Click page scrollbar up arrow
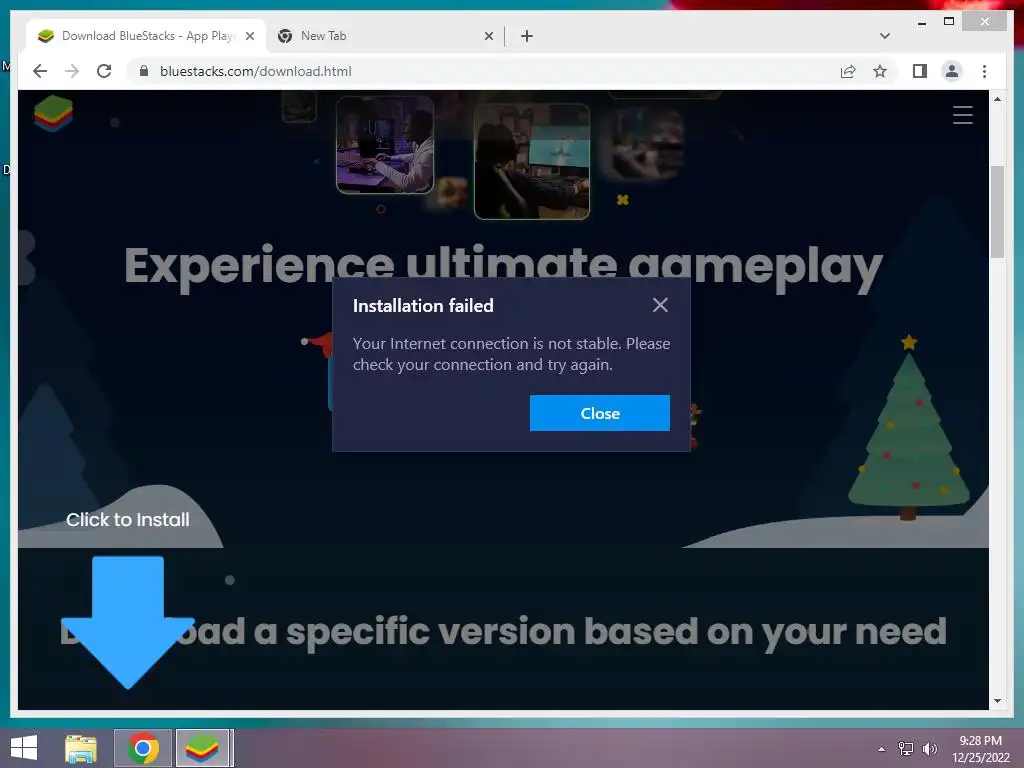Image resolution: width=1024 pixels, height=768 pixels. click(x=997, y=99)
